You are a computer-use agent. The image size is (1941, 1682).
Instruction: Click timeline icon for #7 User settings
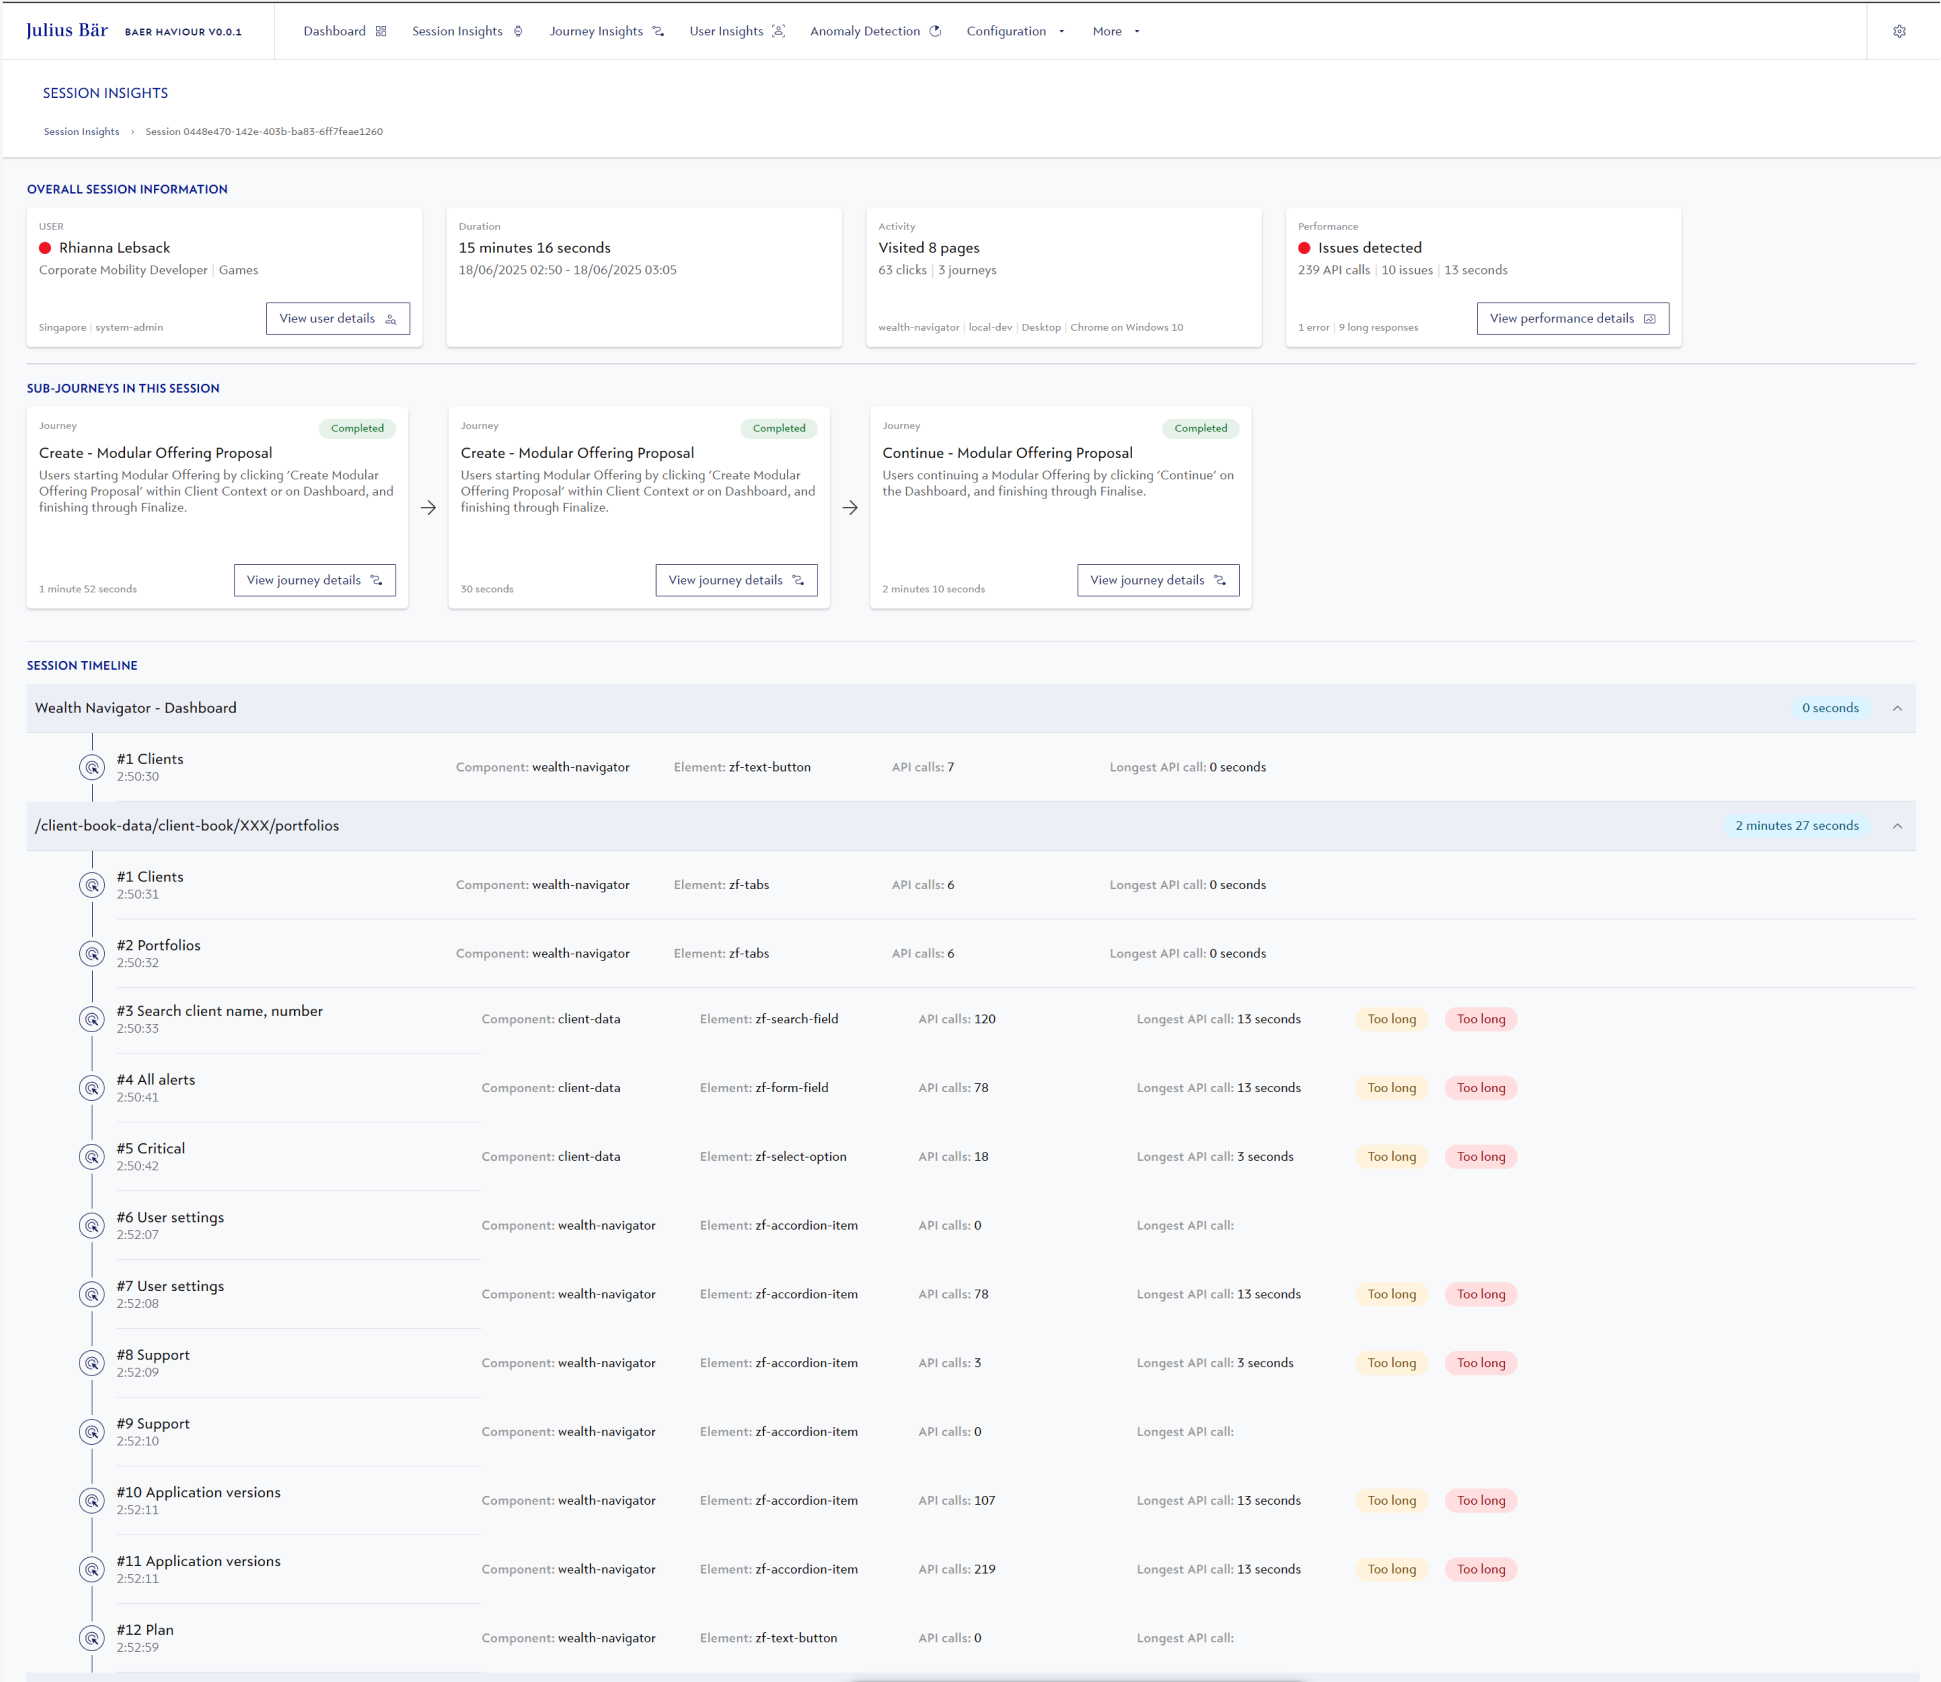pos(92,1294)
